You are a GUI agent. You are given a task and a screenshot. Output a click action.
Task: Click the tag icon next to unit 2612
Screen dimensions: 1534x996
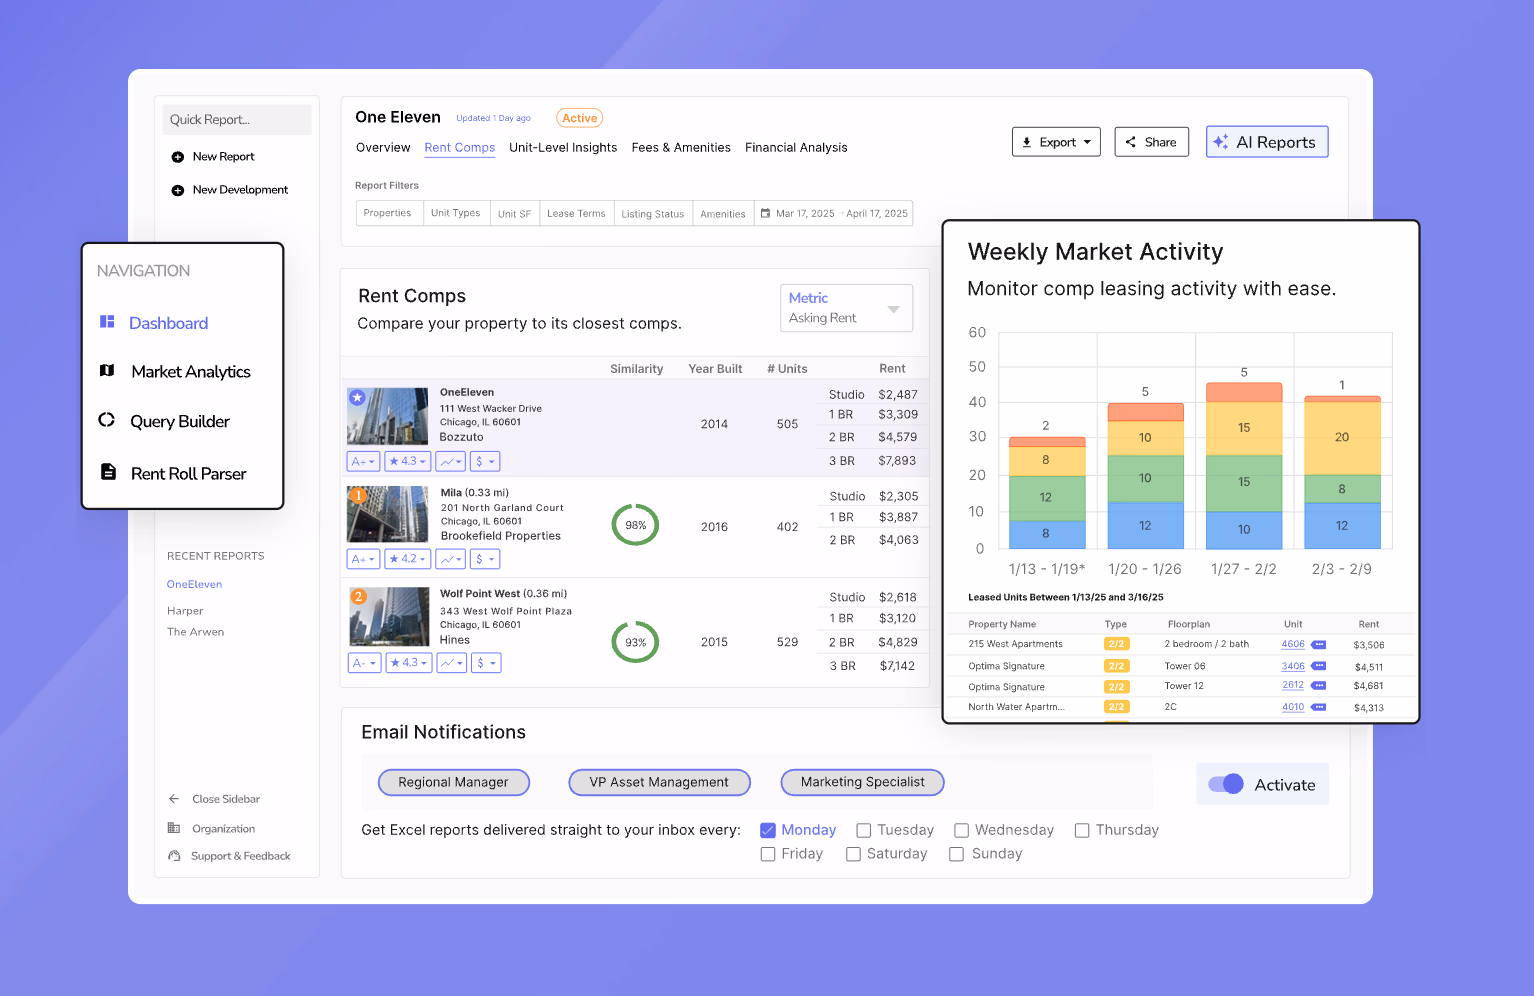(1319, 686)
